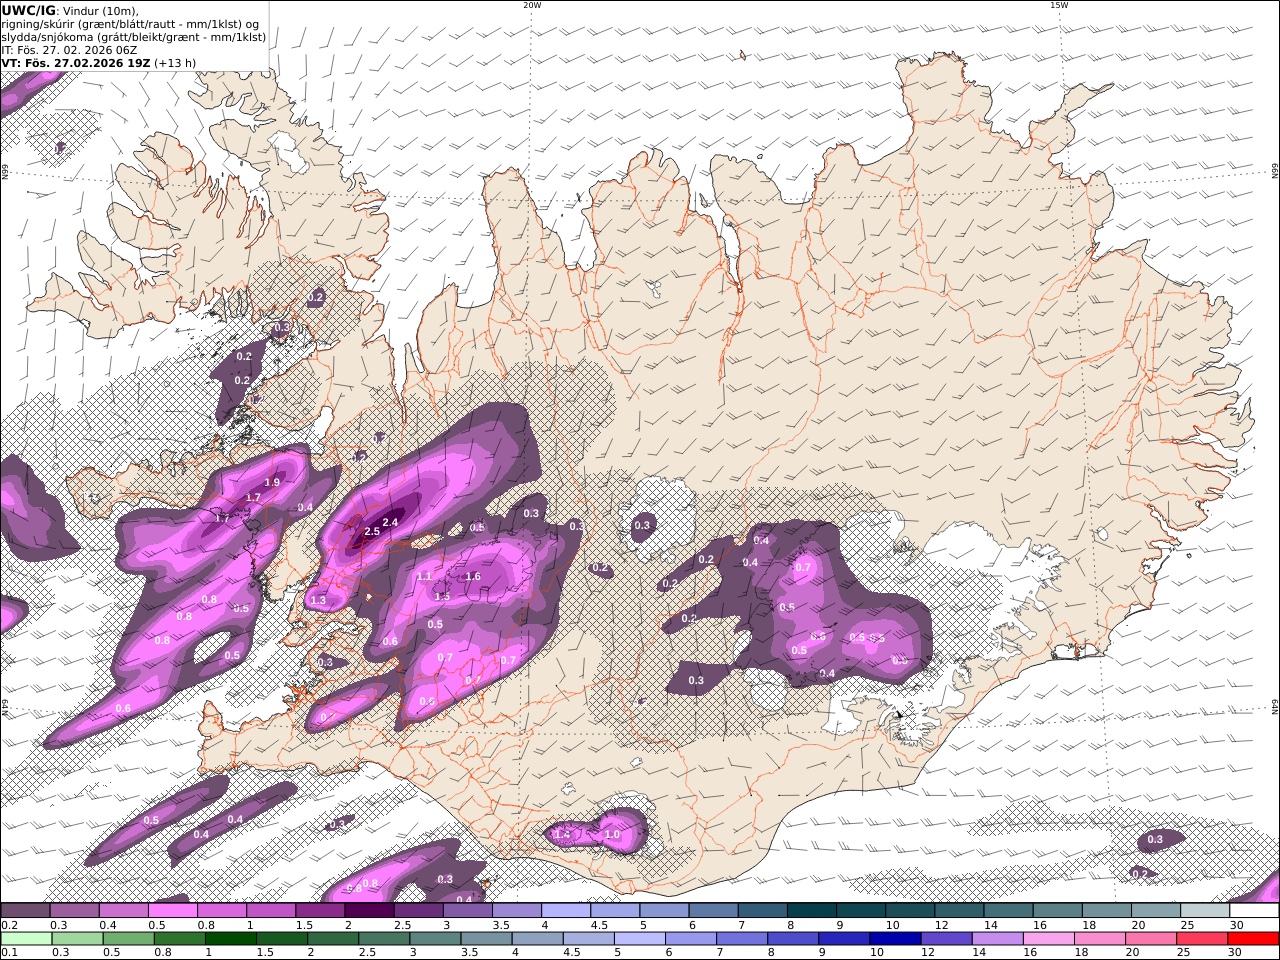Click the violet rain swatch labeled 12
The width and height of the screenshot is (1280, 960).
pyautogui.click(x=945, y=938)
